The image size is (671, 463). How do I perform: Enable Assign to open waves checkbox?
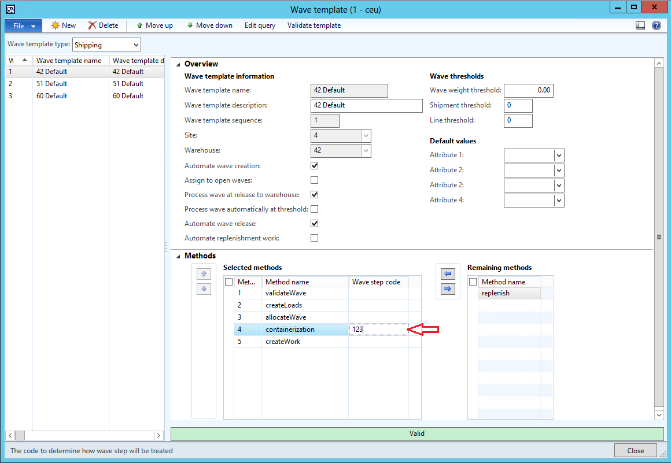pos(314,180)
